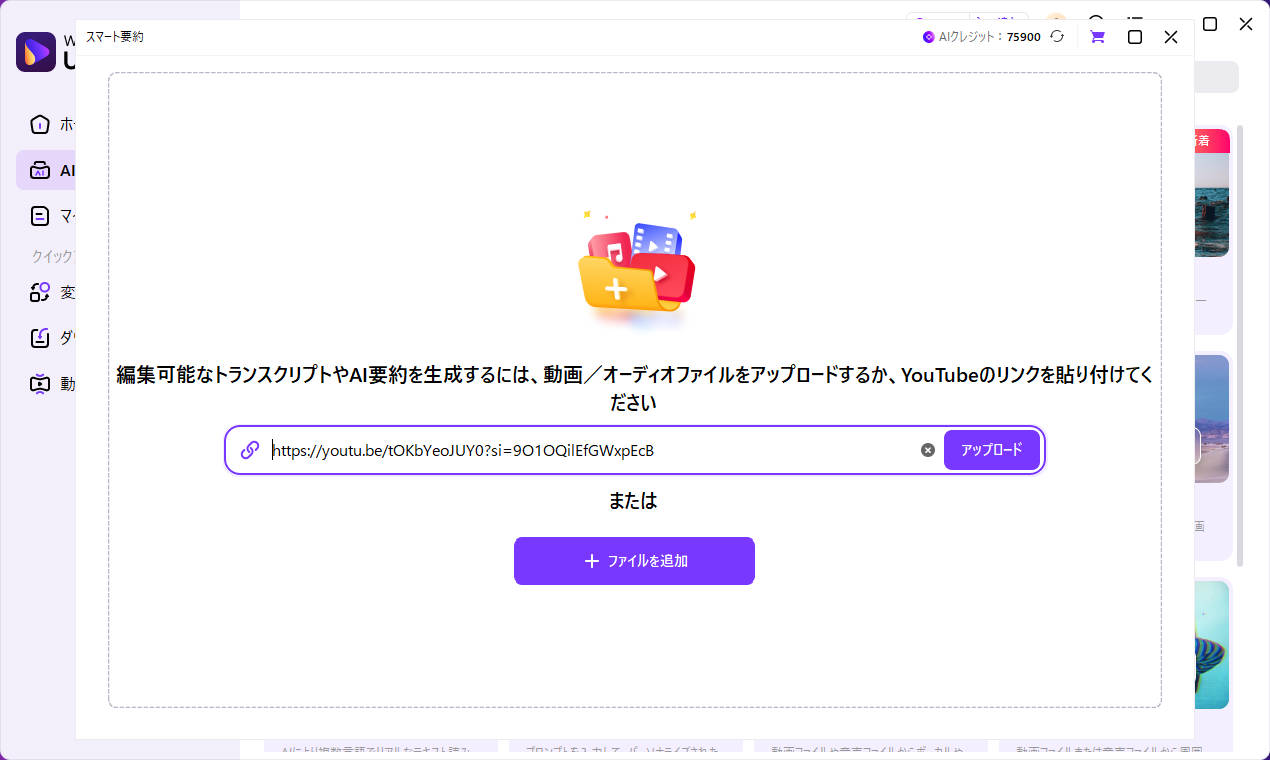Open the AI tools section in sidebar

(40, 170)
